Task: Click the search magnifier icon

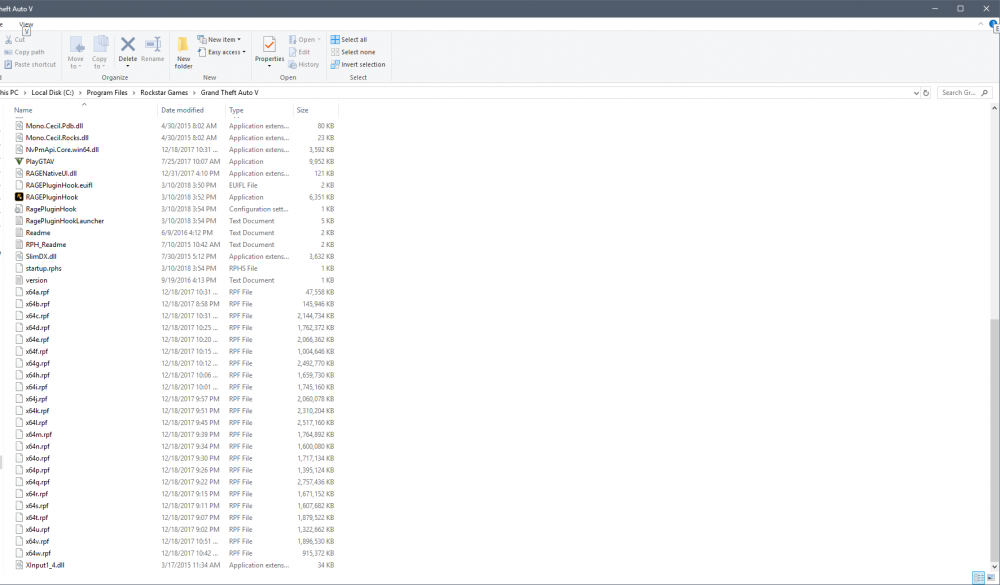Action: pyautogui.click(x=985, y=93)
